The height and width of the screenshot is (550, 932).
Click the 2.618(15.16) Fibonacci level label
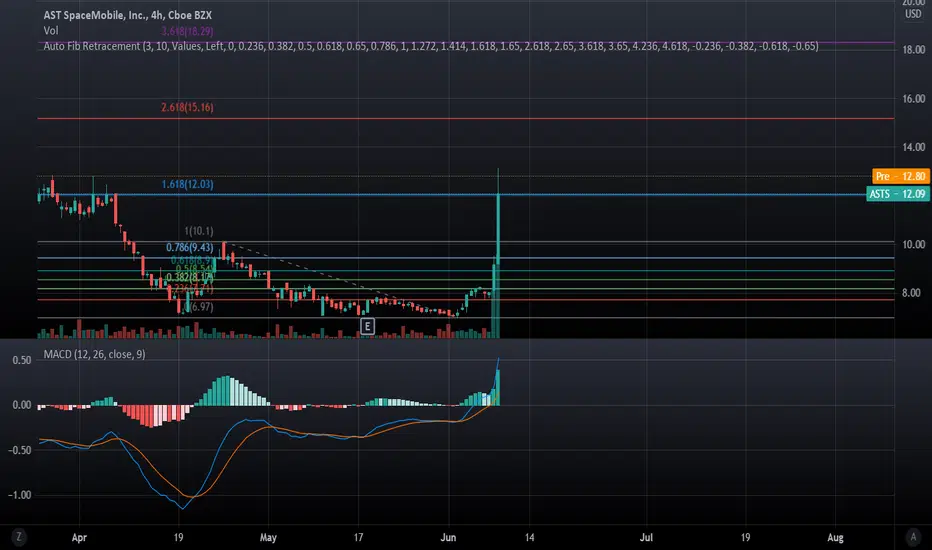(187, 108)
